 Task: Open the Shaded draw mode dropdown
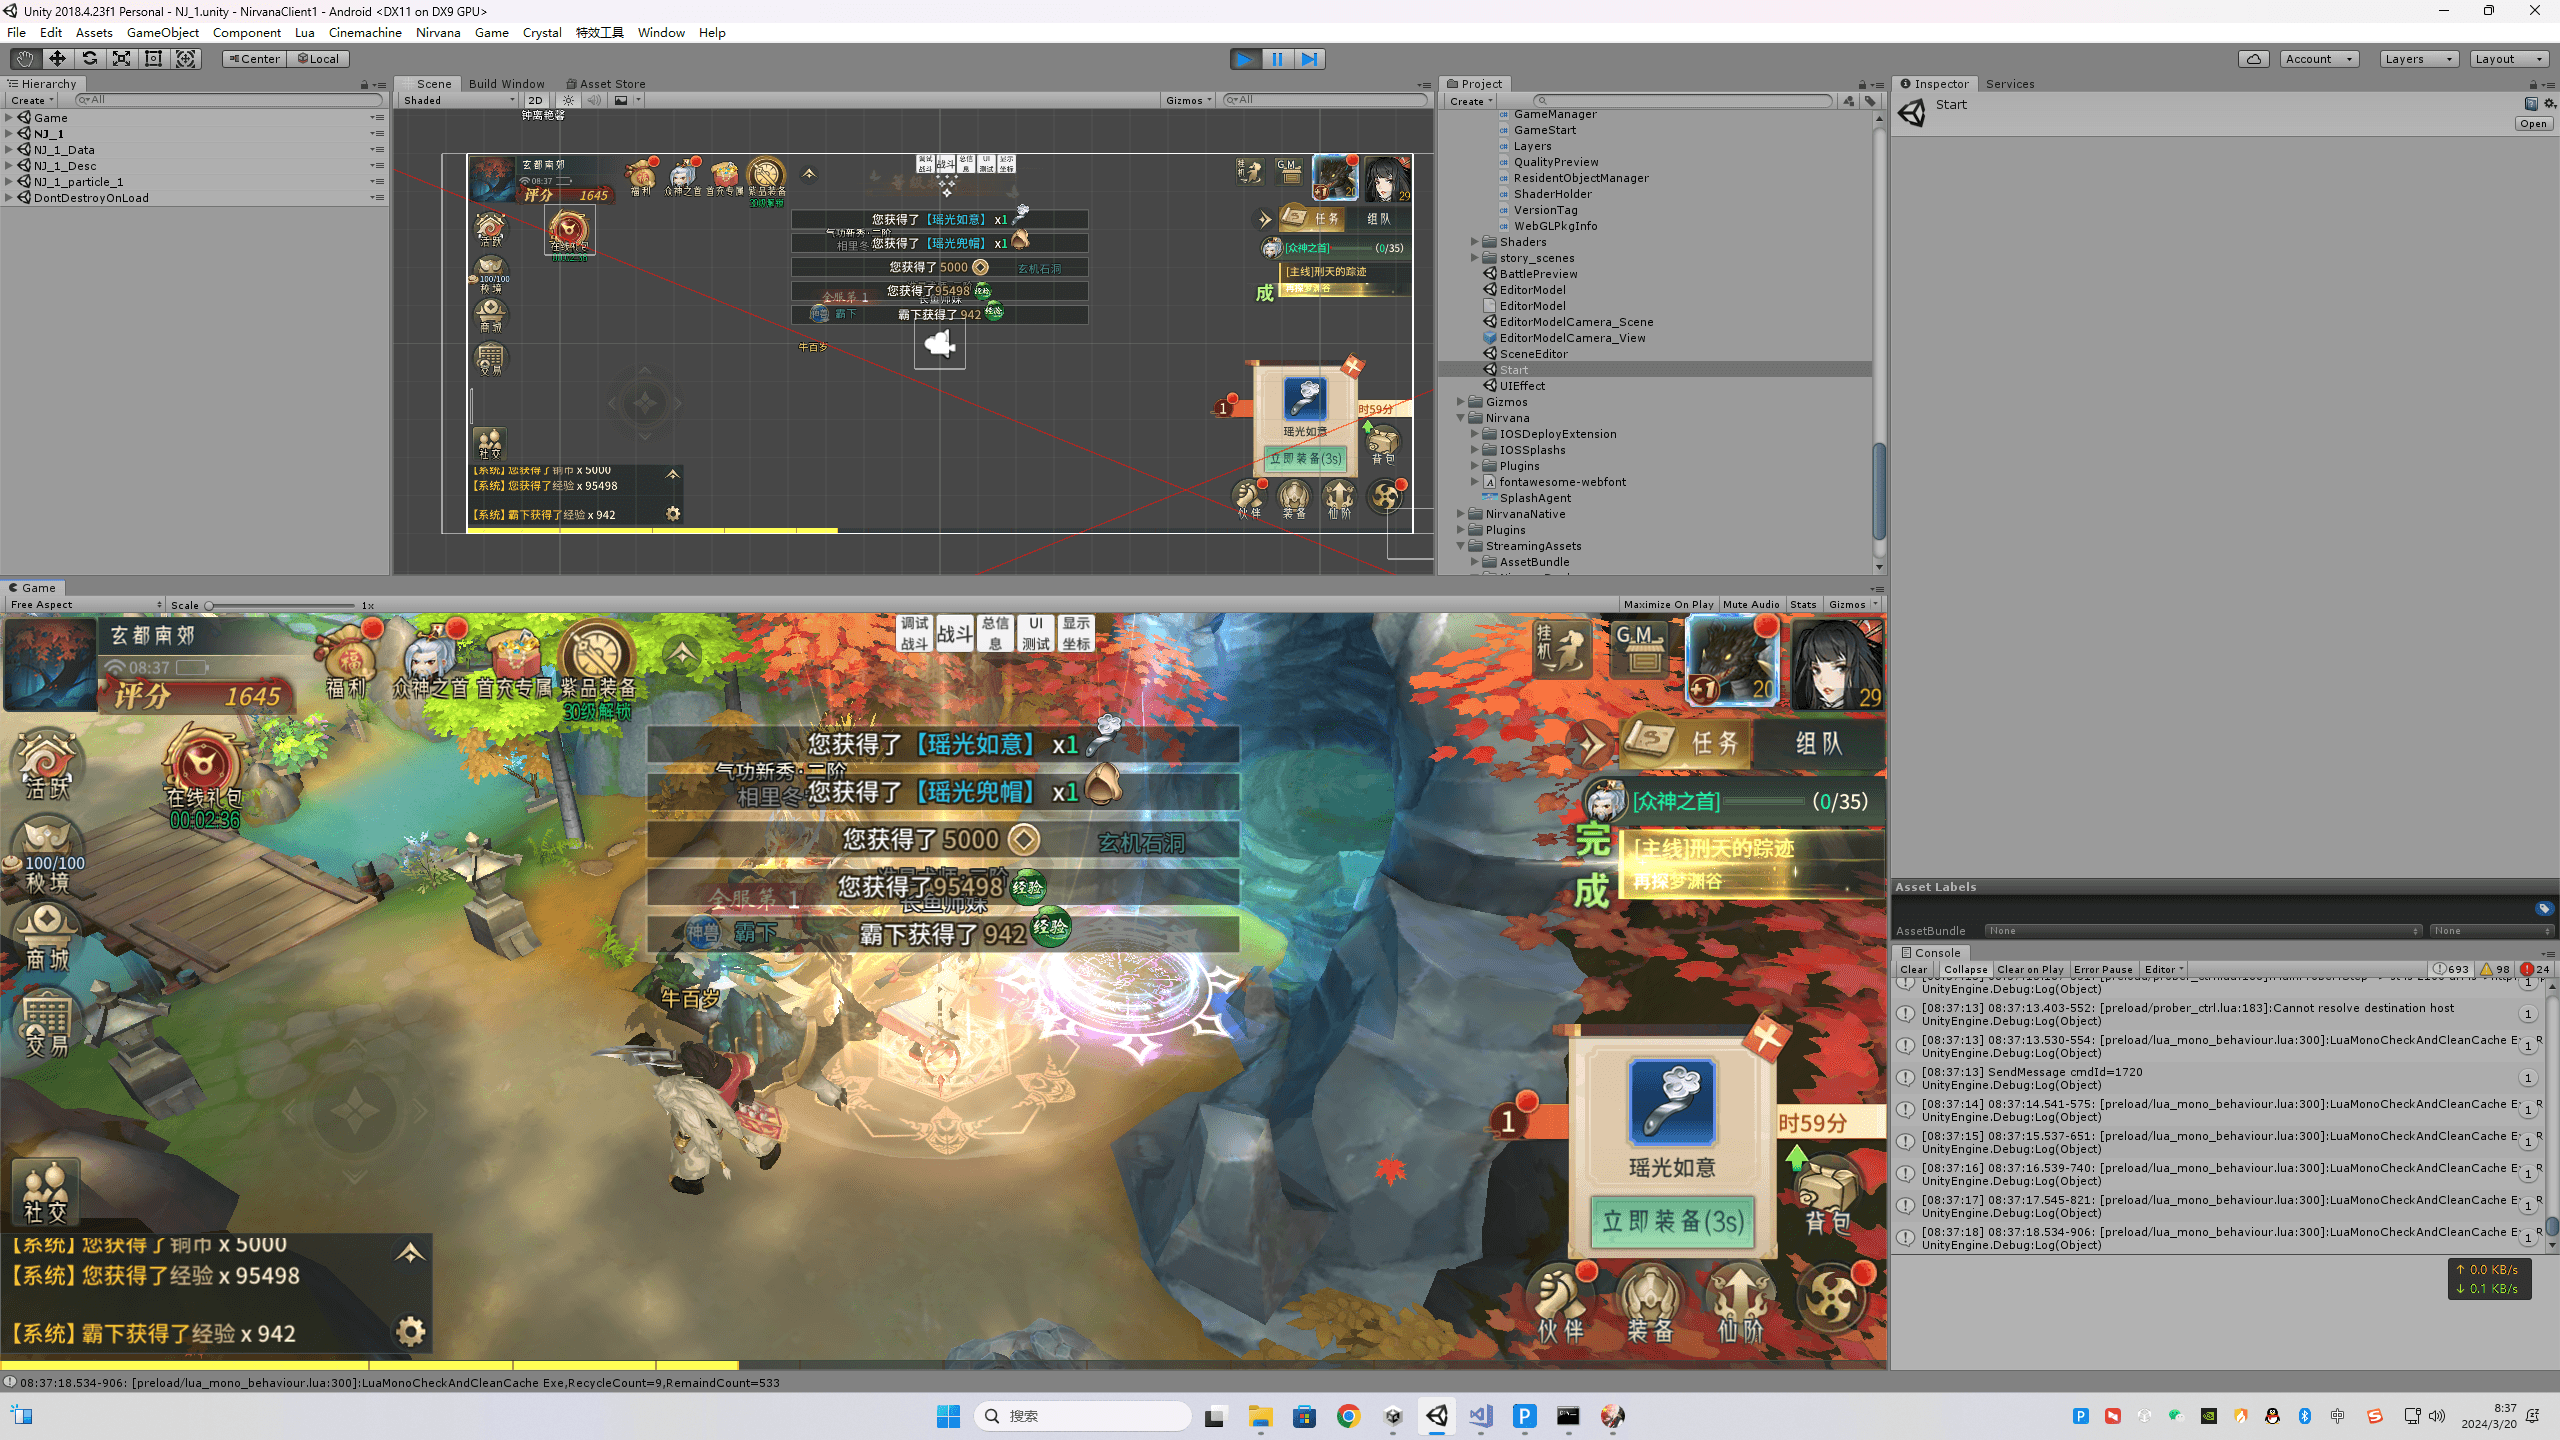[458, 100]
